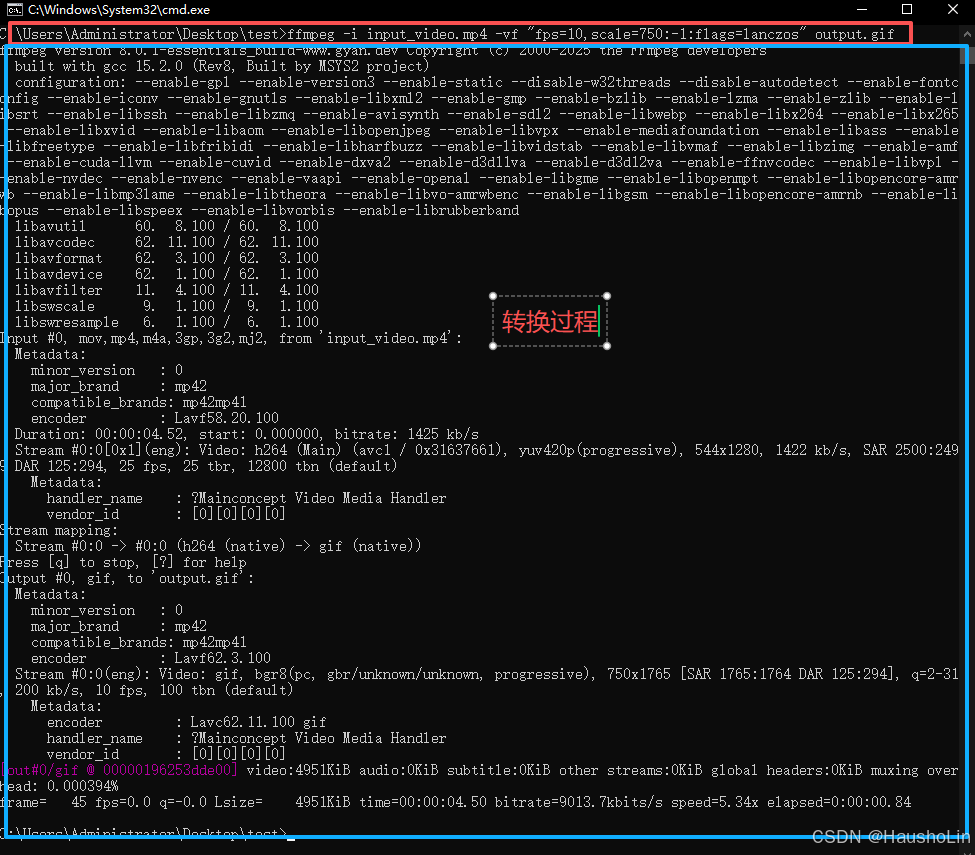Click 'ffmpeg -i input_video.mp4' in the command line
975x855 pixels.
point(387,34)
